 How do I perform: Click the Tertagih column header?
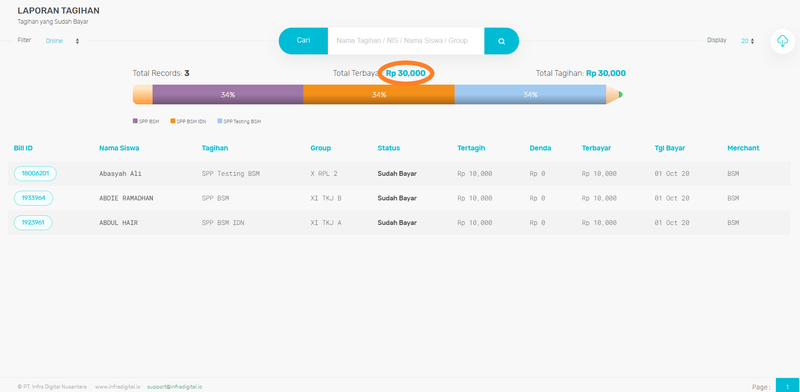tap(471, 148)
